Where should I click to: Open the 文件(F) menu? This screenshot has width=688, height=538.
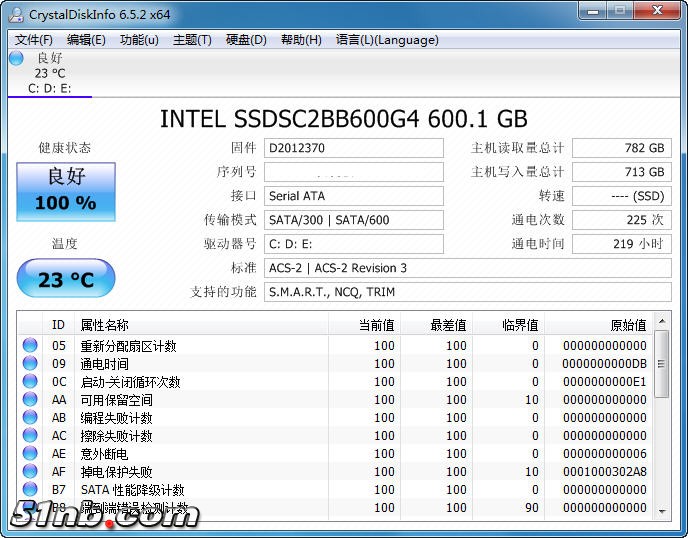click(x=34, y=40)
